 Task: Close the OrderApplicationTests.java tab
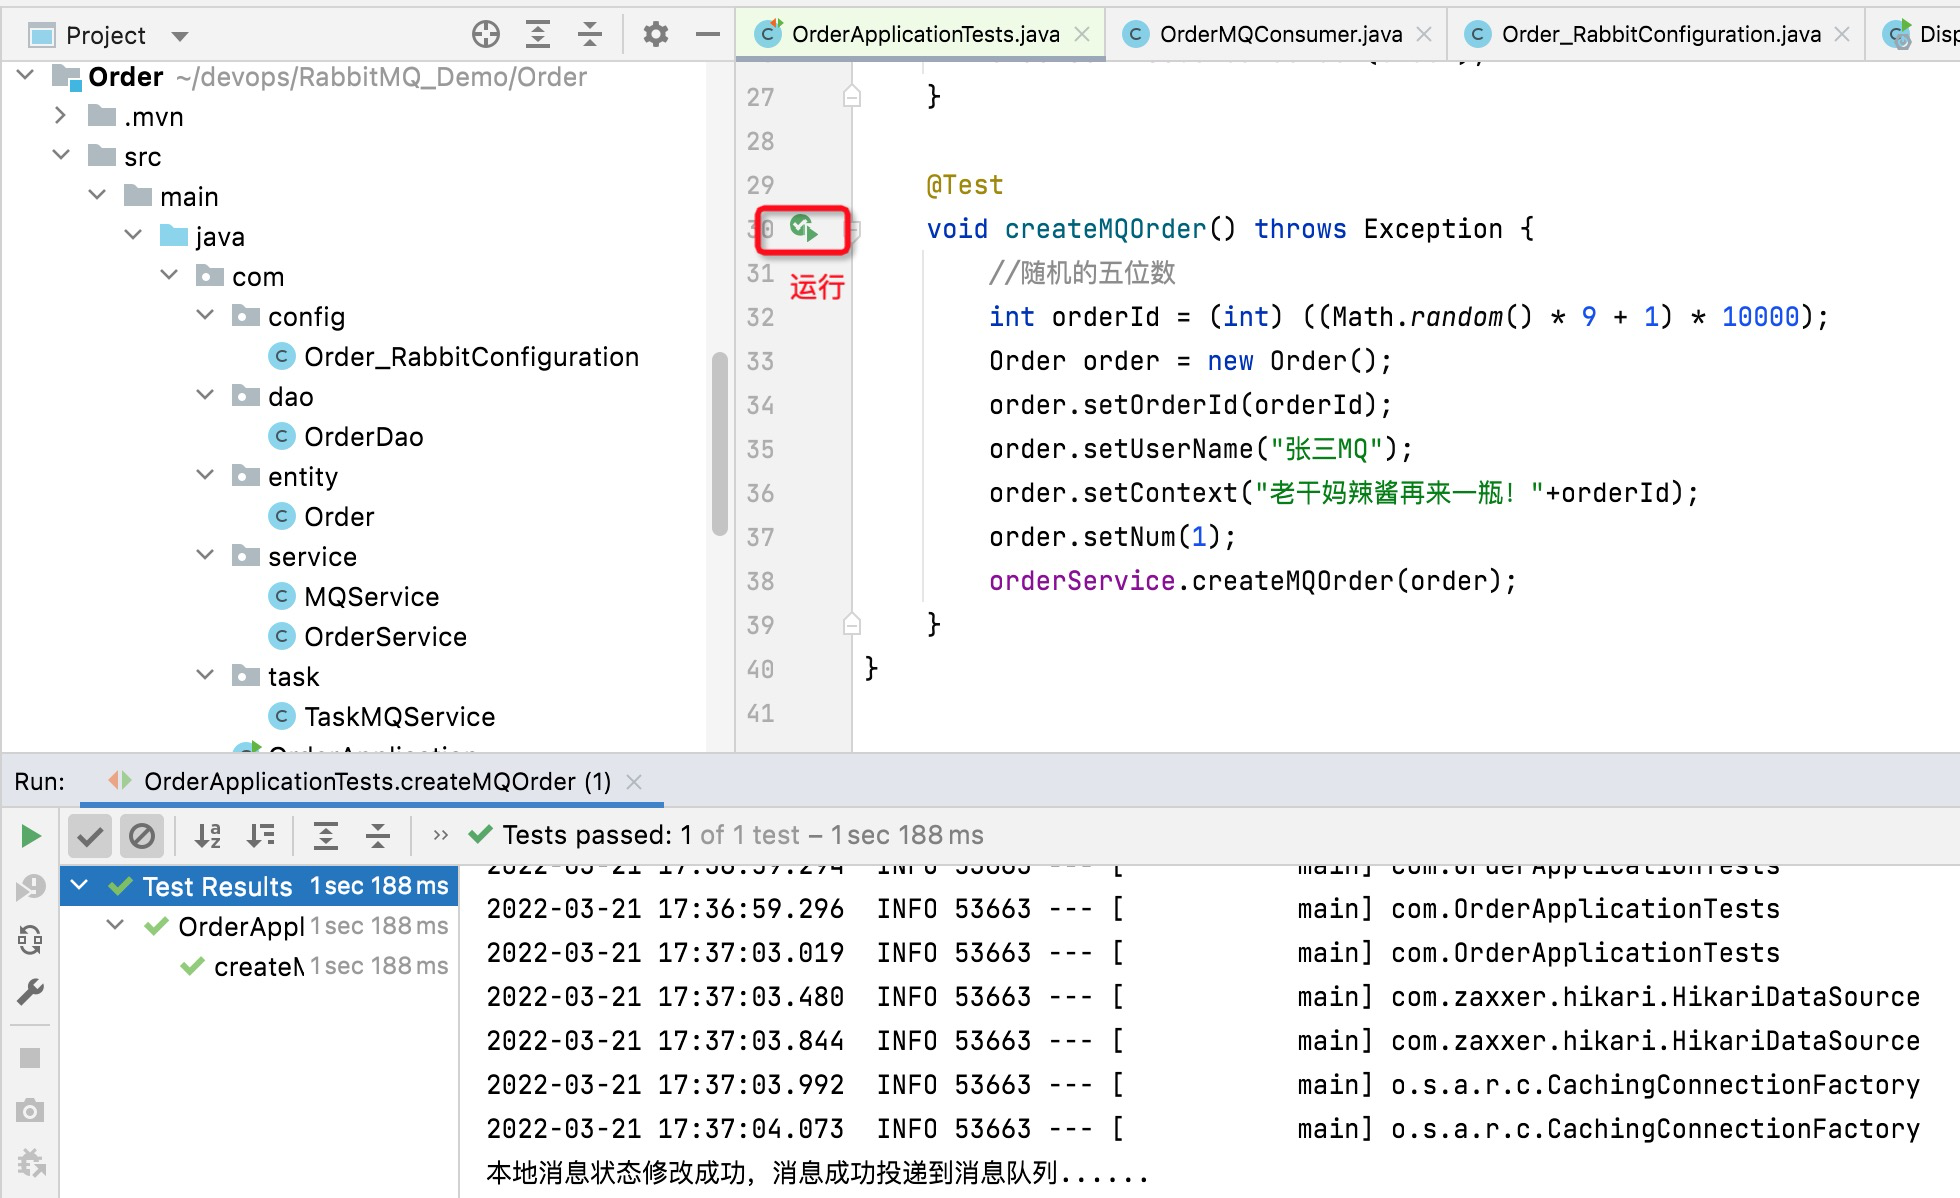click(x=1081, y=33)
